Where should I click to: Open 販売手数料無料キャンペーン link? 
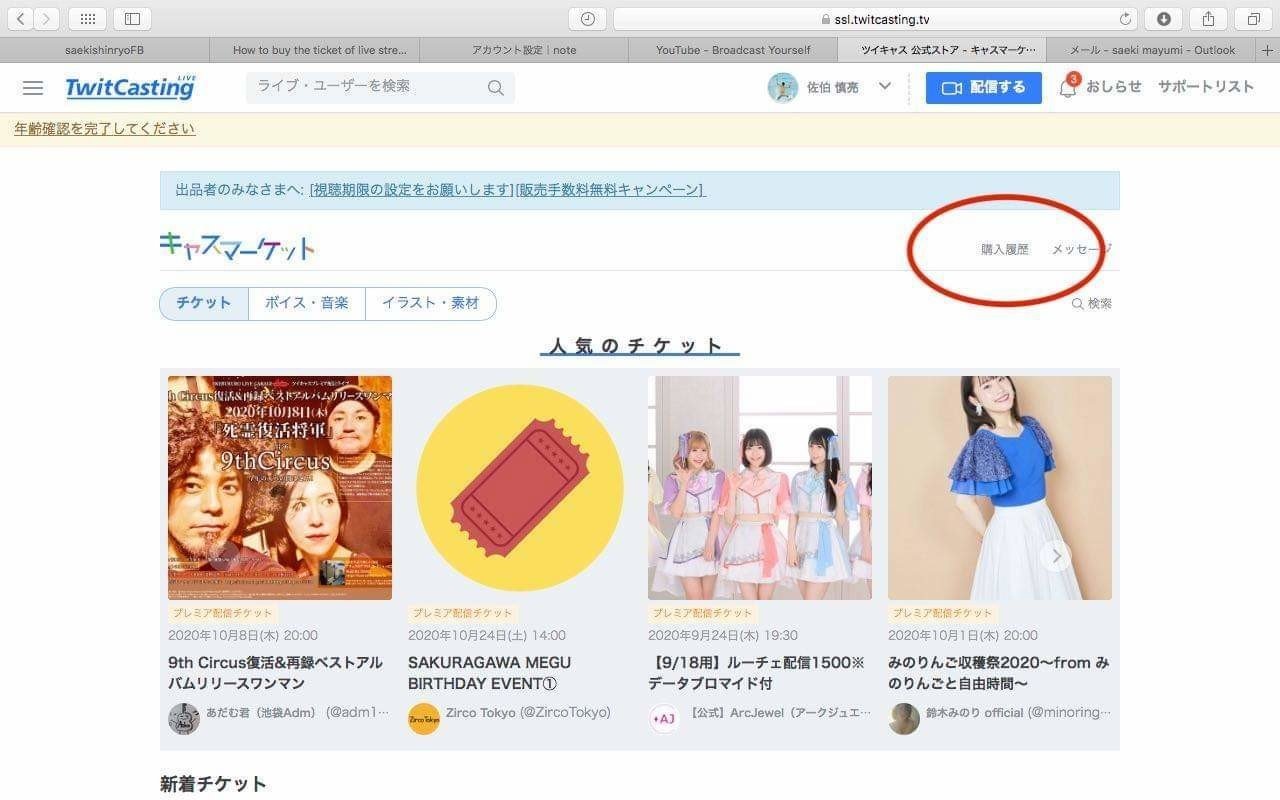pyautogui.click(x=610, y=190)
